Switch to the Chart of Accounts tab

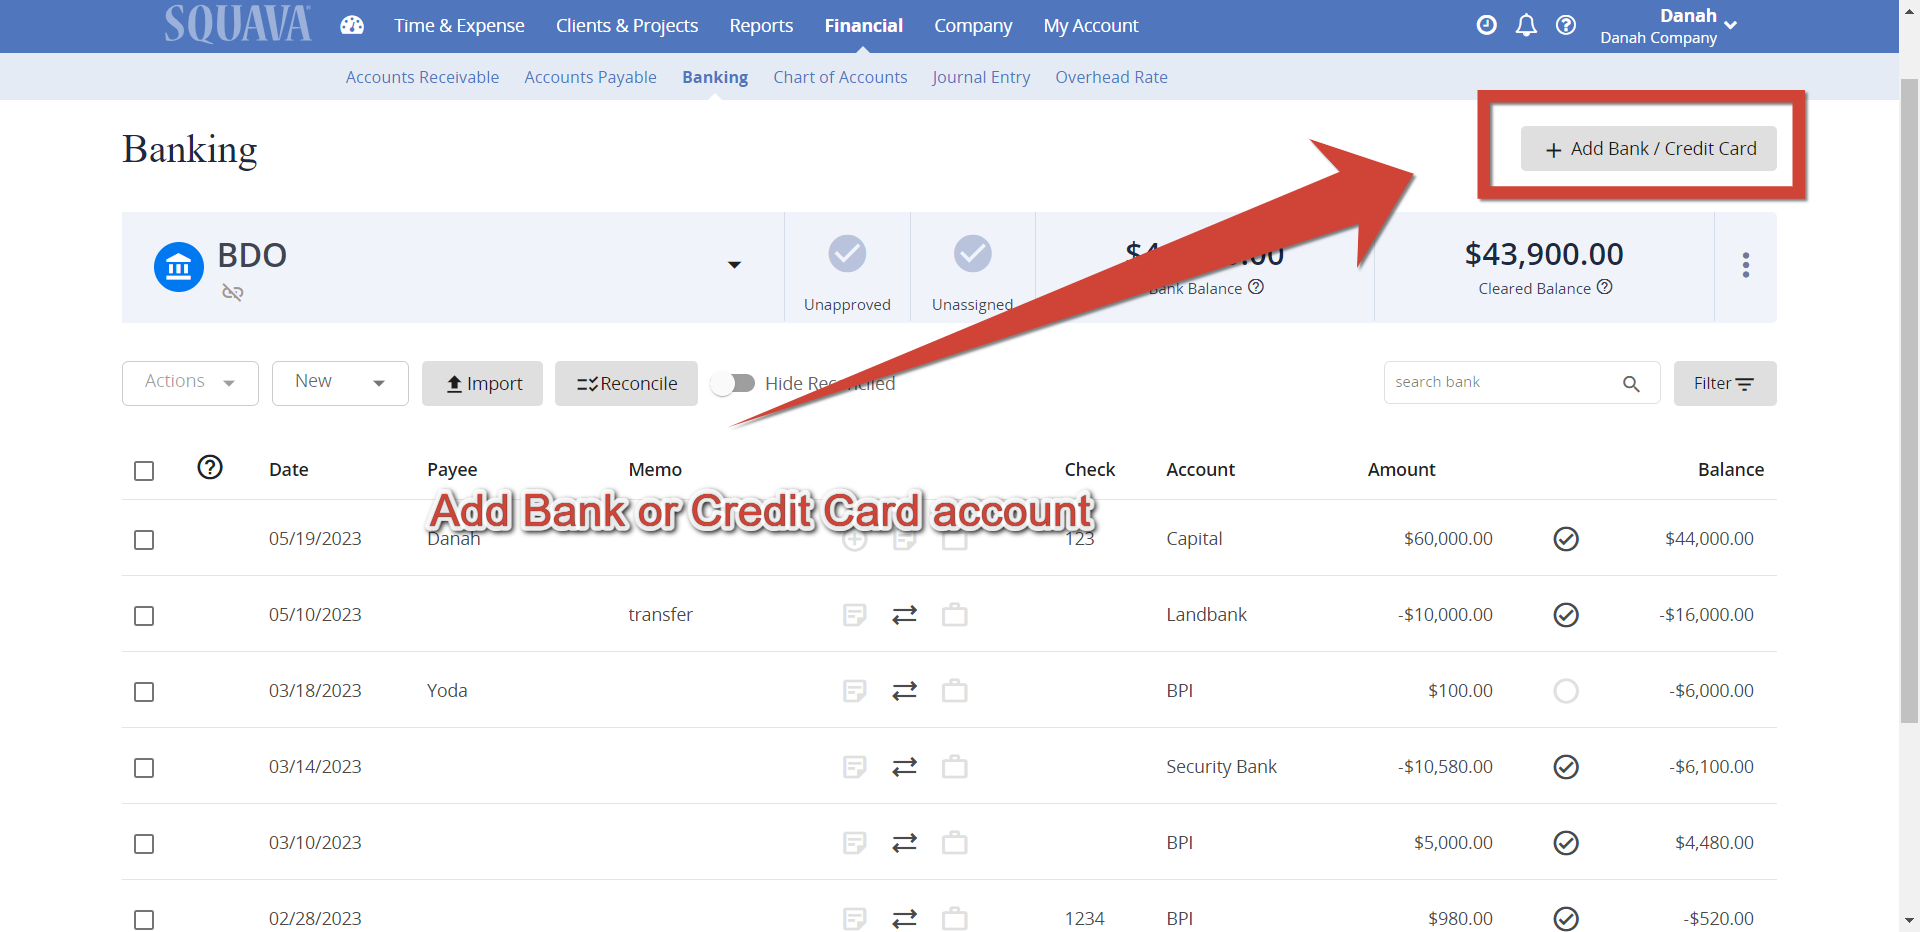click(x=840, y=77)
